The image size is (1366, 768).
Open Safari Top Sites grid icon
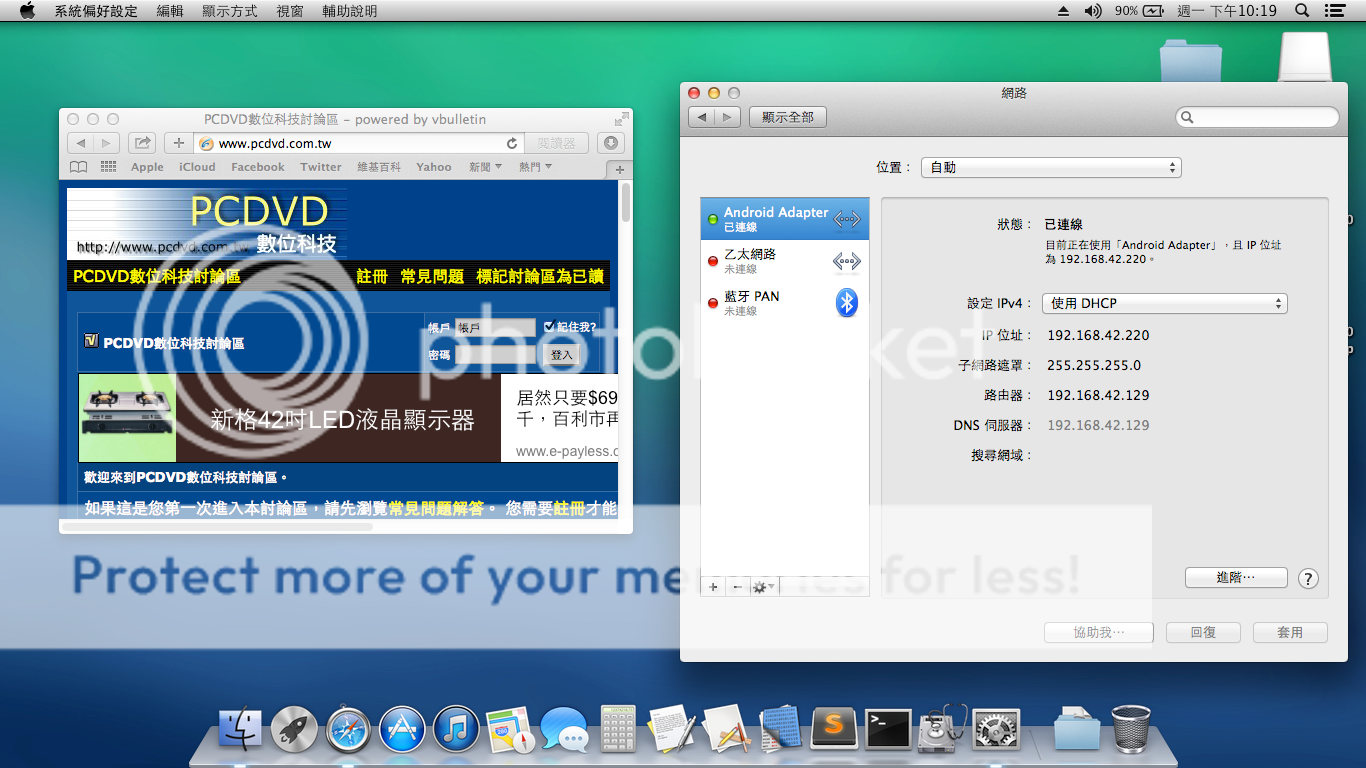pos(108,167)
